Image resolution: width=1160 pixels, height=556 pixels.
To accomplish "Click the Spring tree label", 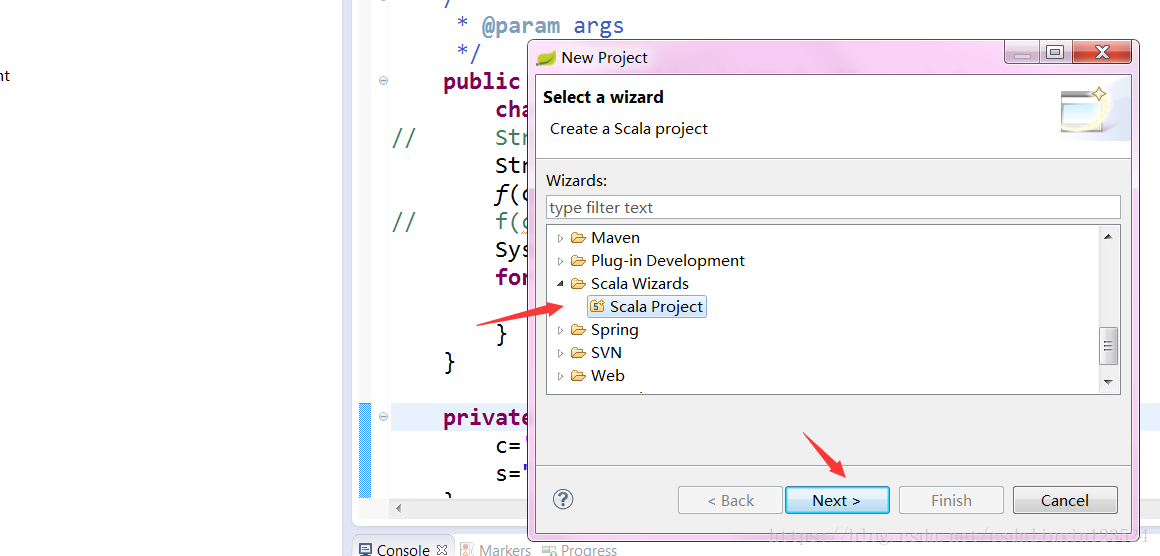I will point(615,330).
